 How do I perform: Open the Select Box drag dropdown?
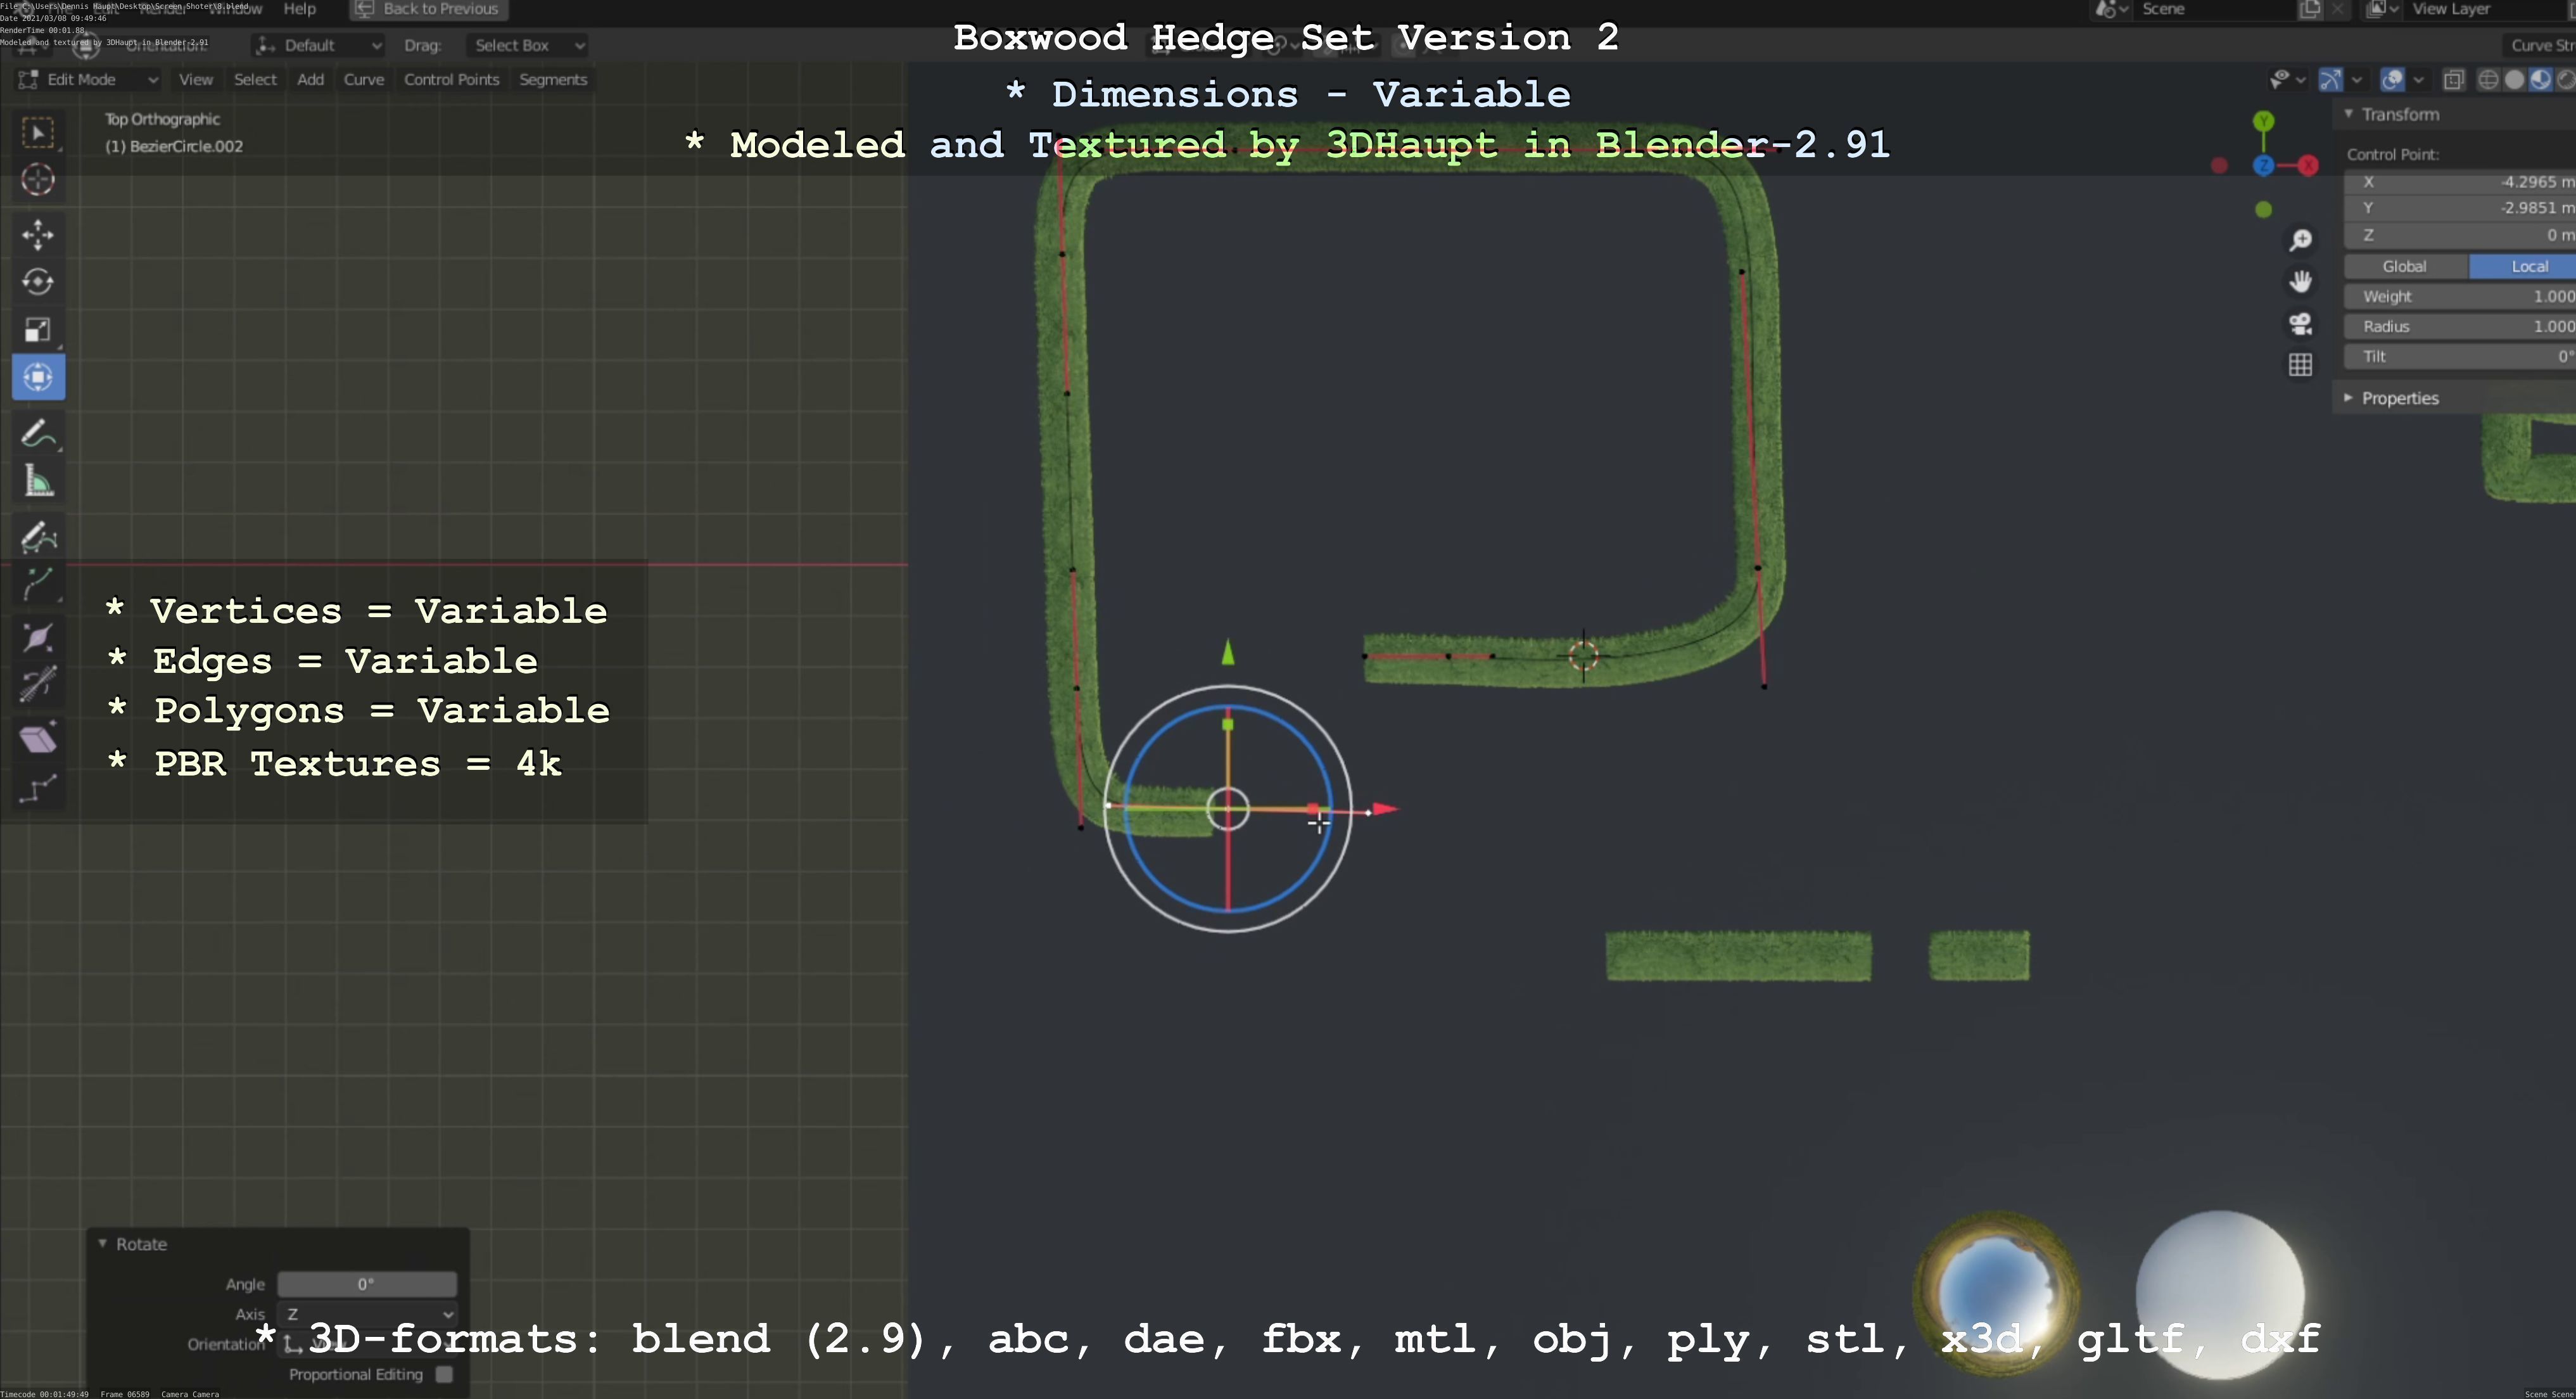point(526,45)
